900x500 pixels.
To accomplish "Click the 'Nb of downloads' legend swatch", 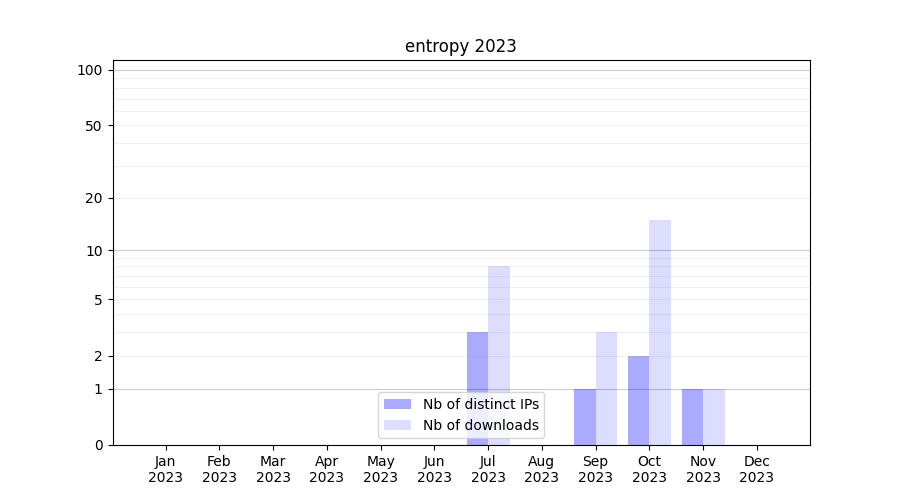I will 398,425.
